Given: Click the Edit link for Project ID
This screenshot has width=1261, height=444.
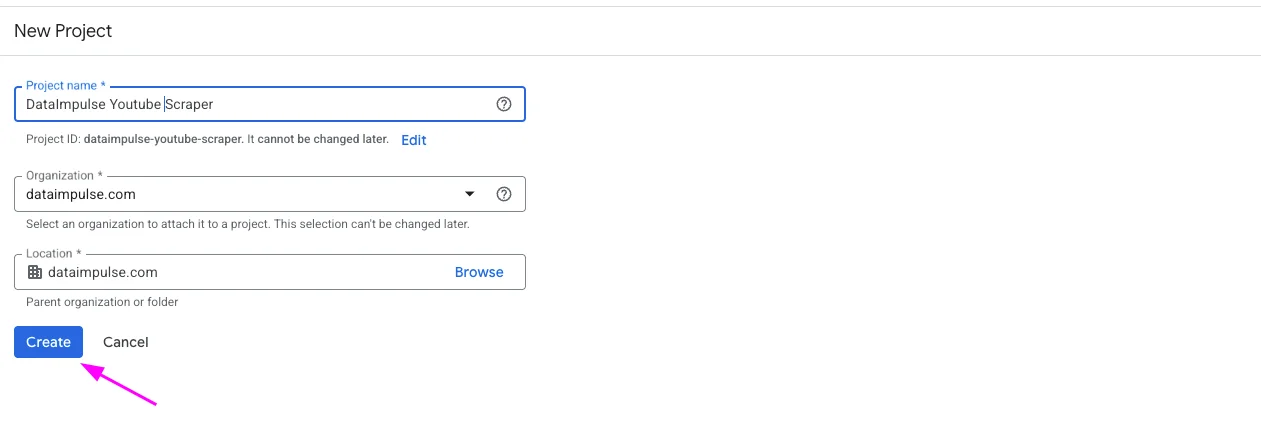Looking at the screenshot, I should [414, 140].
